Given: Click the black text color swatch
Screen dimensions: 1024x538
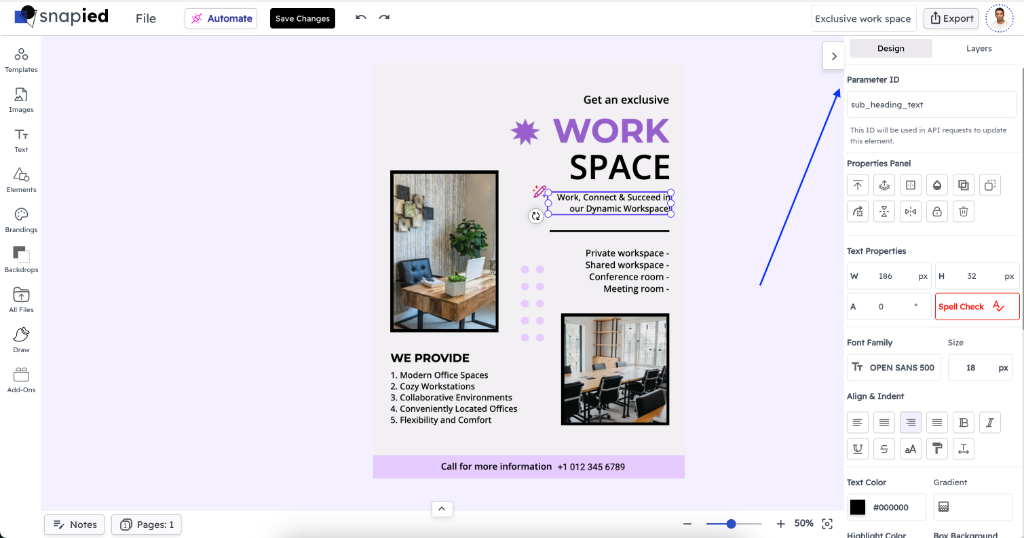Looking at the screenshot, I should [857, 507].
